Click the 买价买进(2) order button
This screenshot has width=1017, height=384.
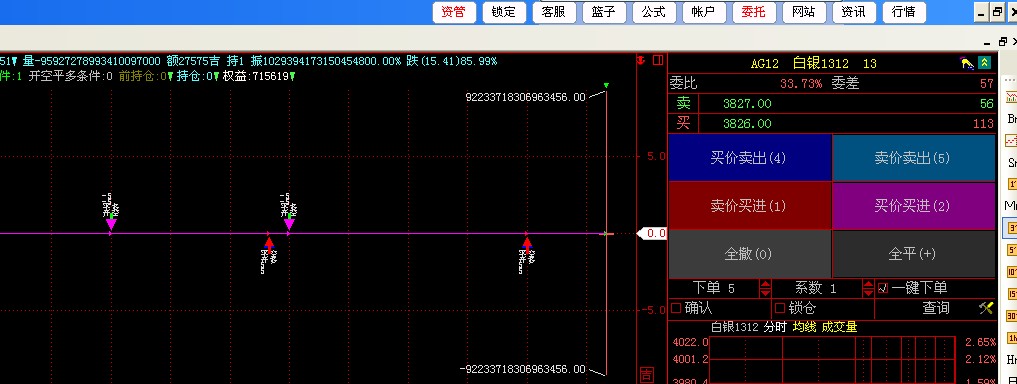(913, 206)
